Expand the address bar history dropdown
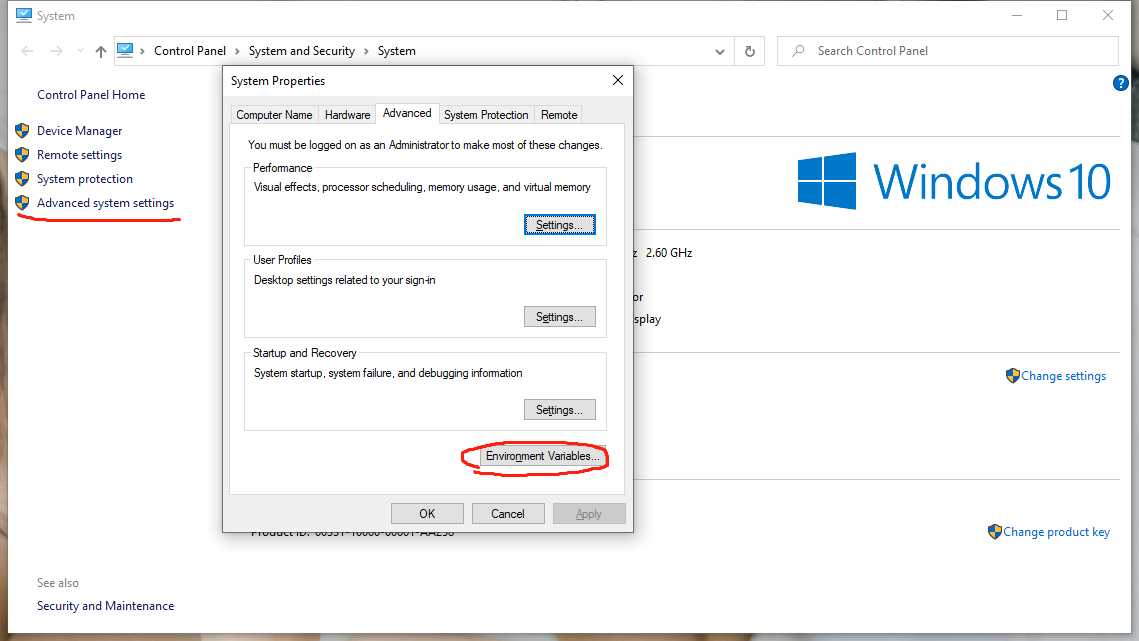 [719, 51]
